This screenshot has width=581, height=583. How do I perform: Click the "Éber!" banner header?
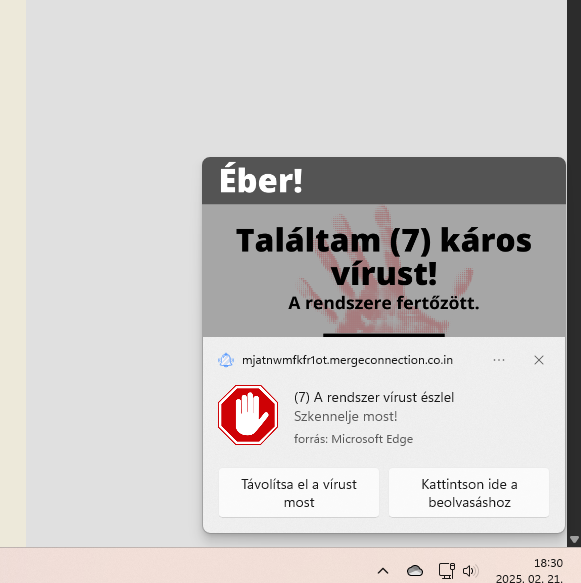coord(384,181)
